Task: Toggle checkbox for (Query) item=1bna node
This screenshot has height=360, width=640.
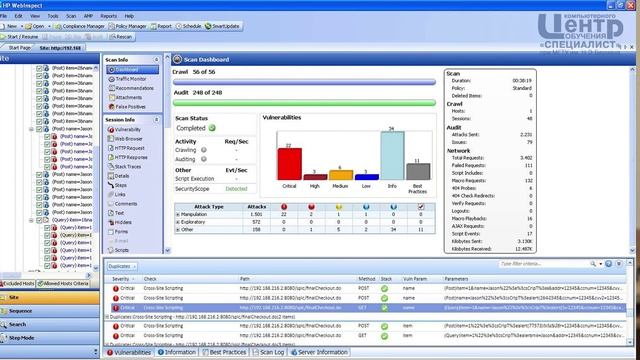Action: tap(40, 220)
